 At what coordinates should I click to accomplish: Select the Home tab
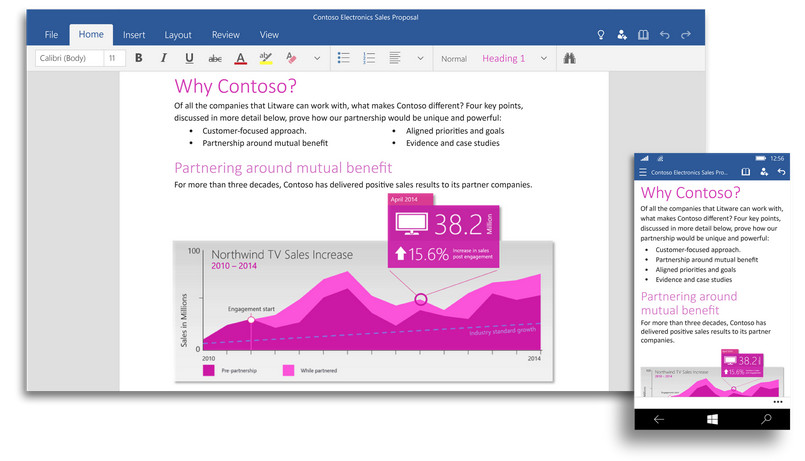pyautogui.click(x=91, y=34)
